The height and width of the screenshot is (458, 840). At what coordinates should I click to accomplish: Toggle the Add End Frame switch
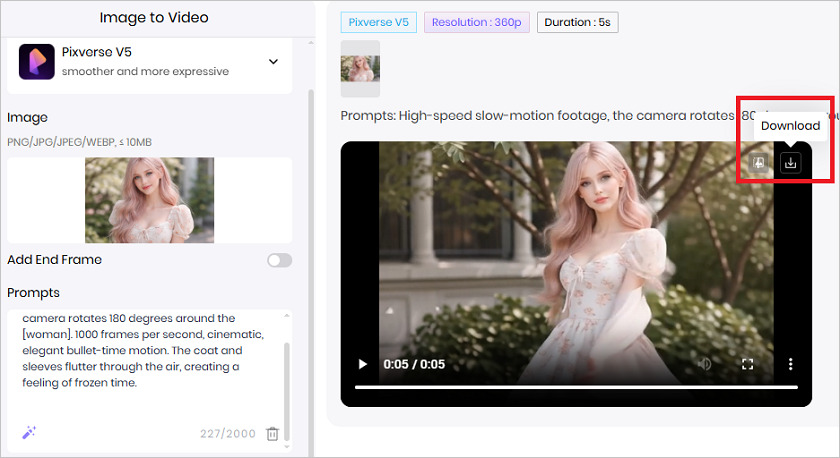click(280, 260)
